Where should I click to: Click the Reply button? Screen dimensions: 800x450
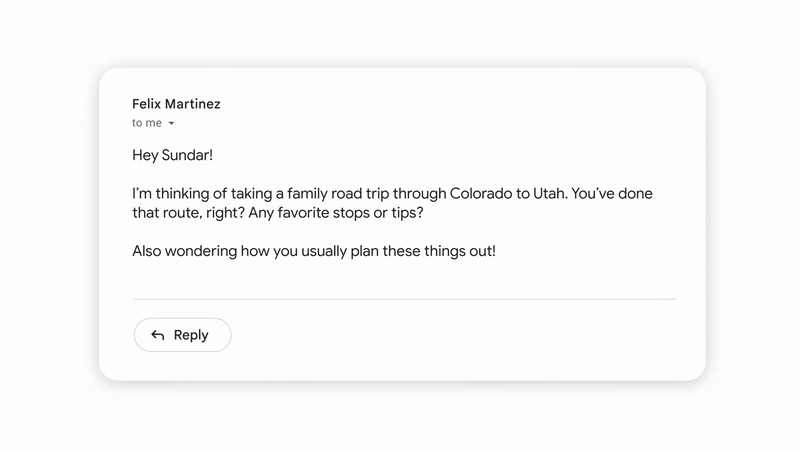pyautogui.click(x=182, y=335)
